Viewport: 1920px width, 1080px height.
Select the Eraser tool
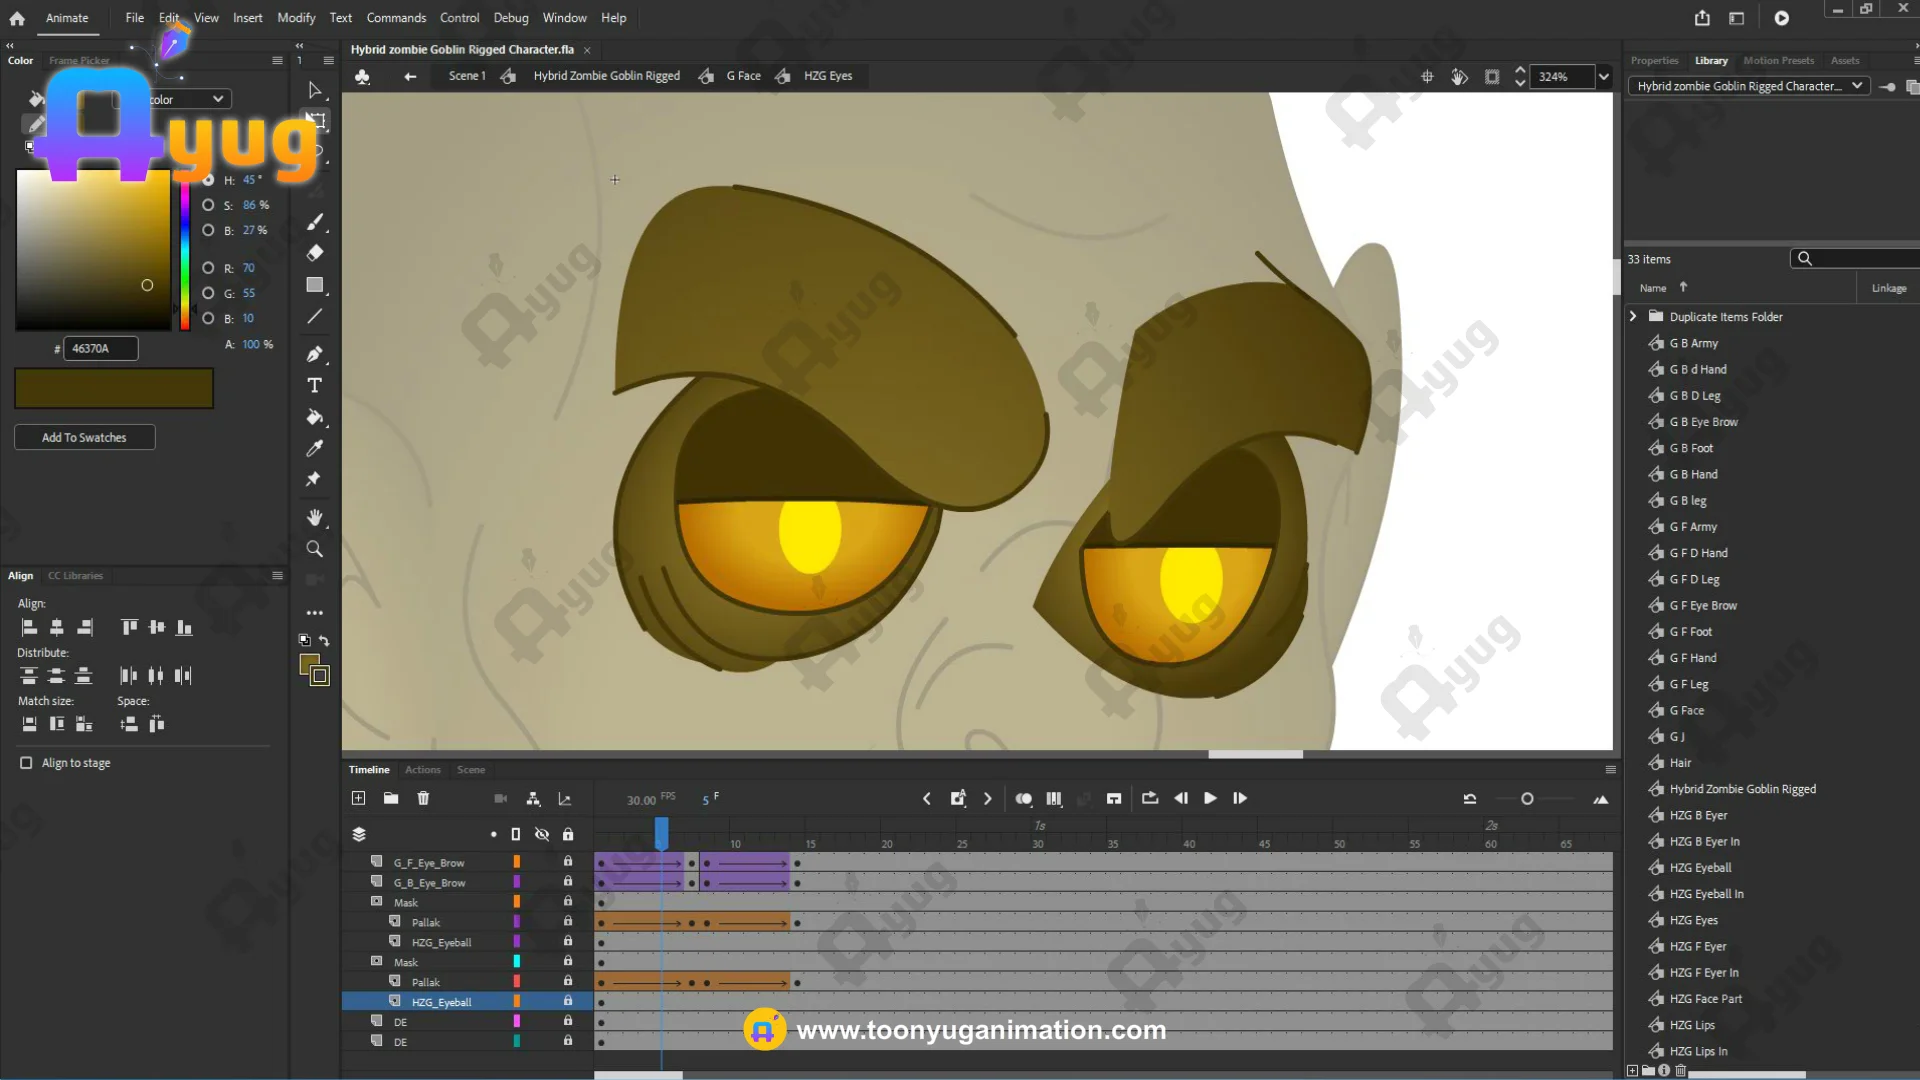314,253
